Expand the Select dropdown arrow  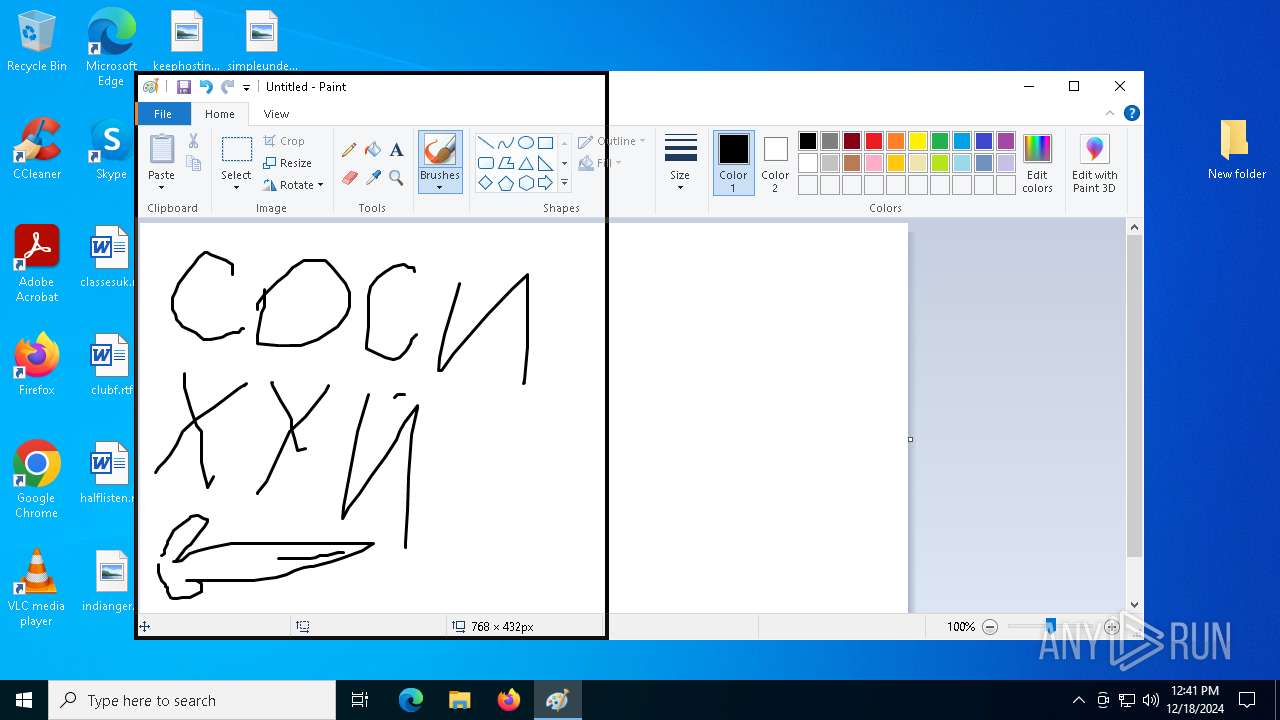coord(236,187)
